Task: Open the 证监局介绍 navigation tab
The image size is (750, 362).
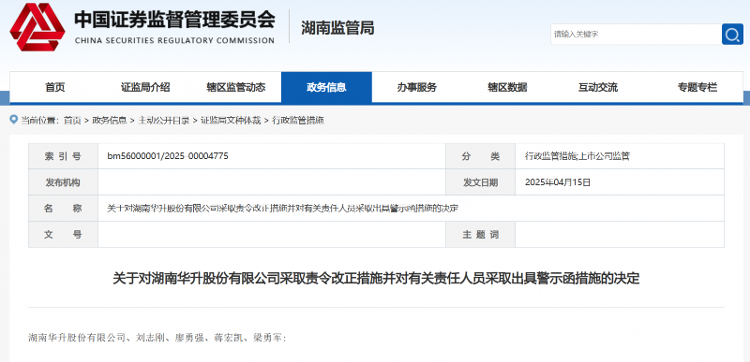Action: point(145,88)
